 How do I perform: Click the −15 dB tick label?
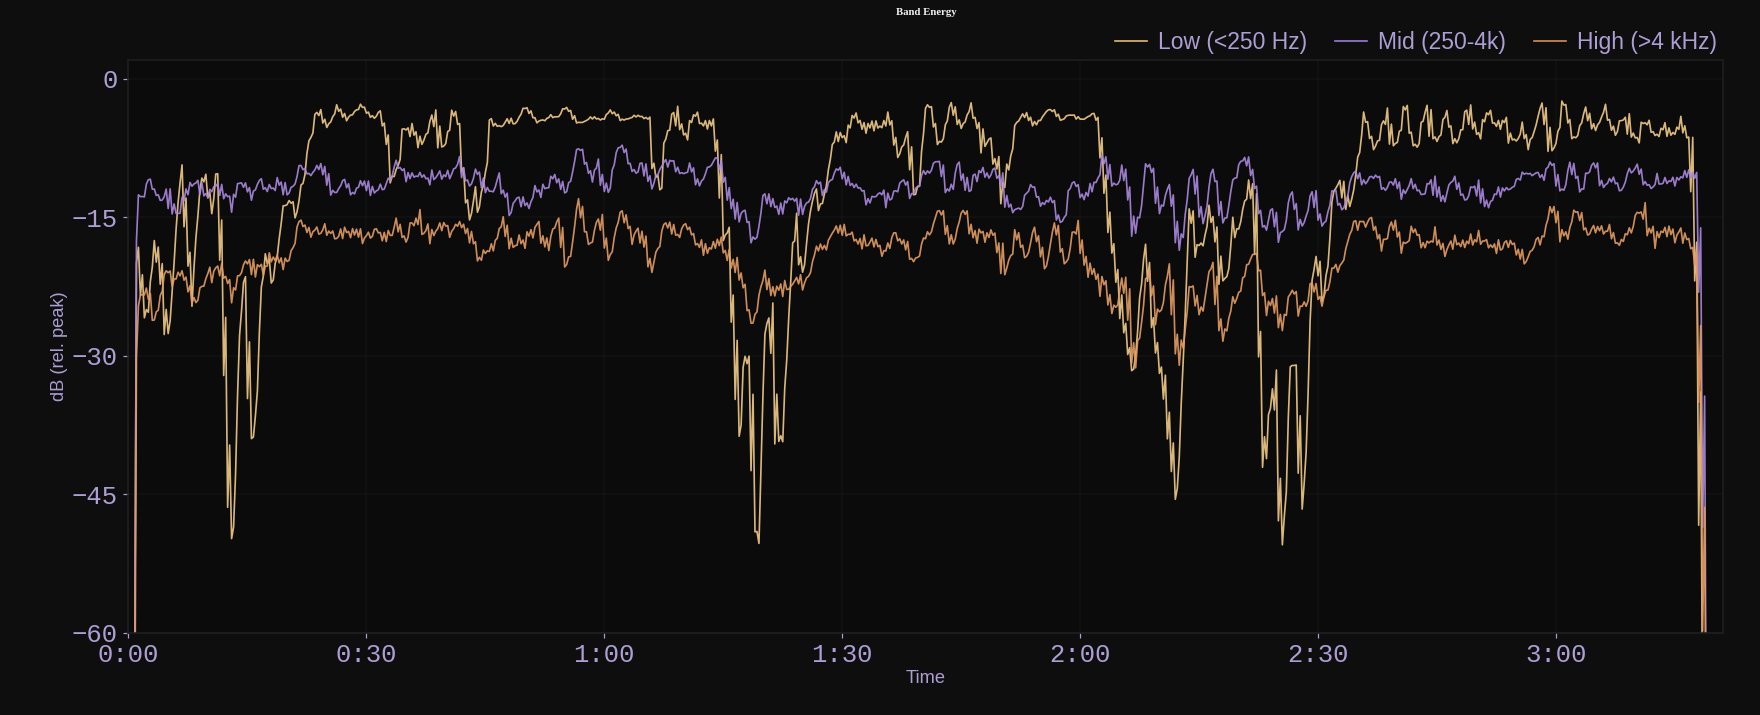click(x=95, y=219)
